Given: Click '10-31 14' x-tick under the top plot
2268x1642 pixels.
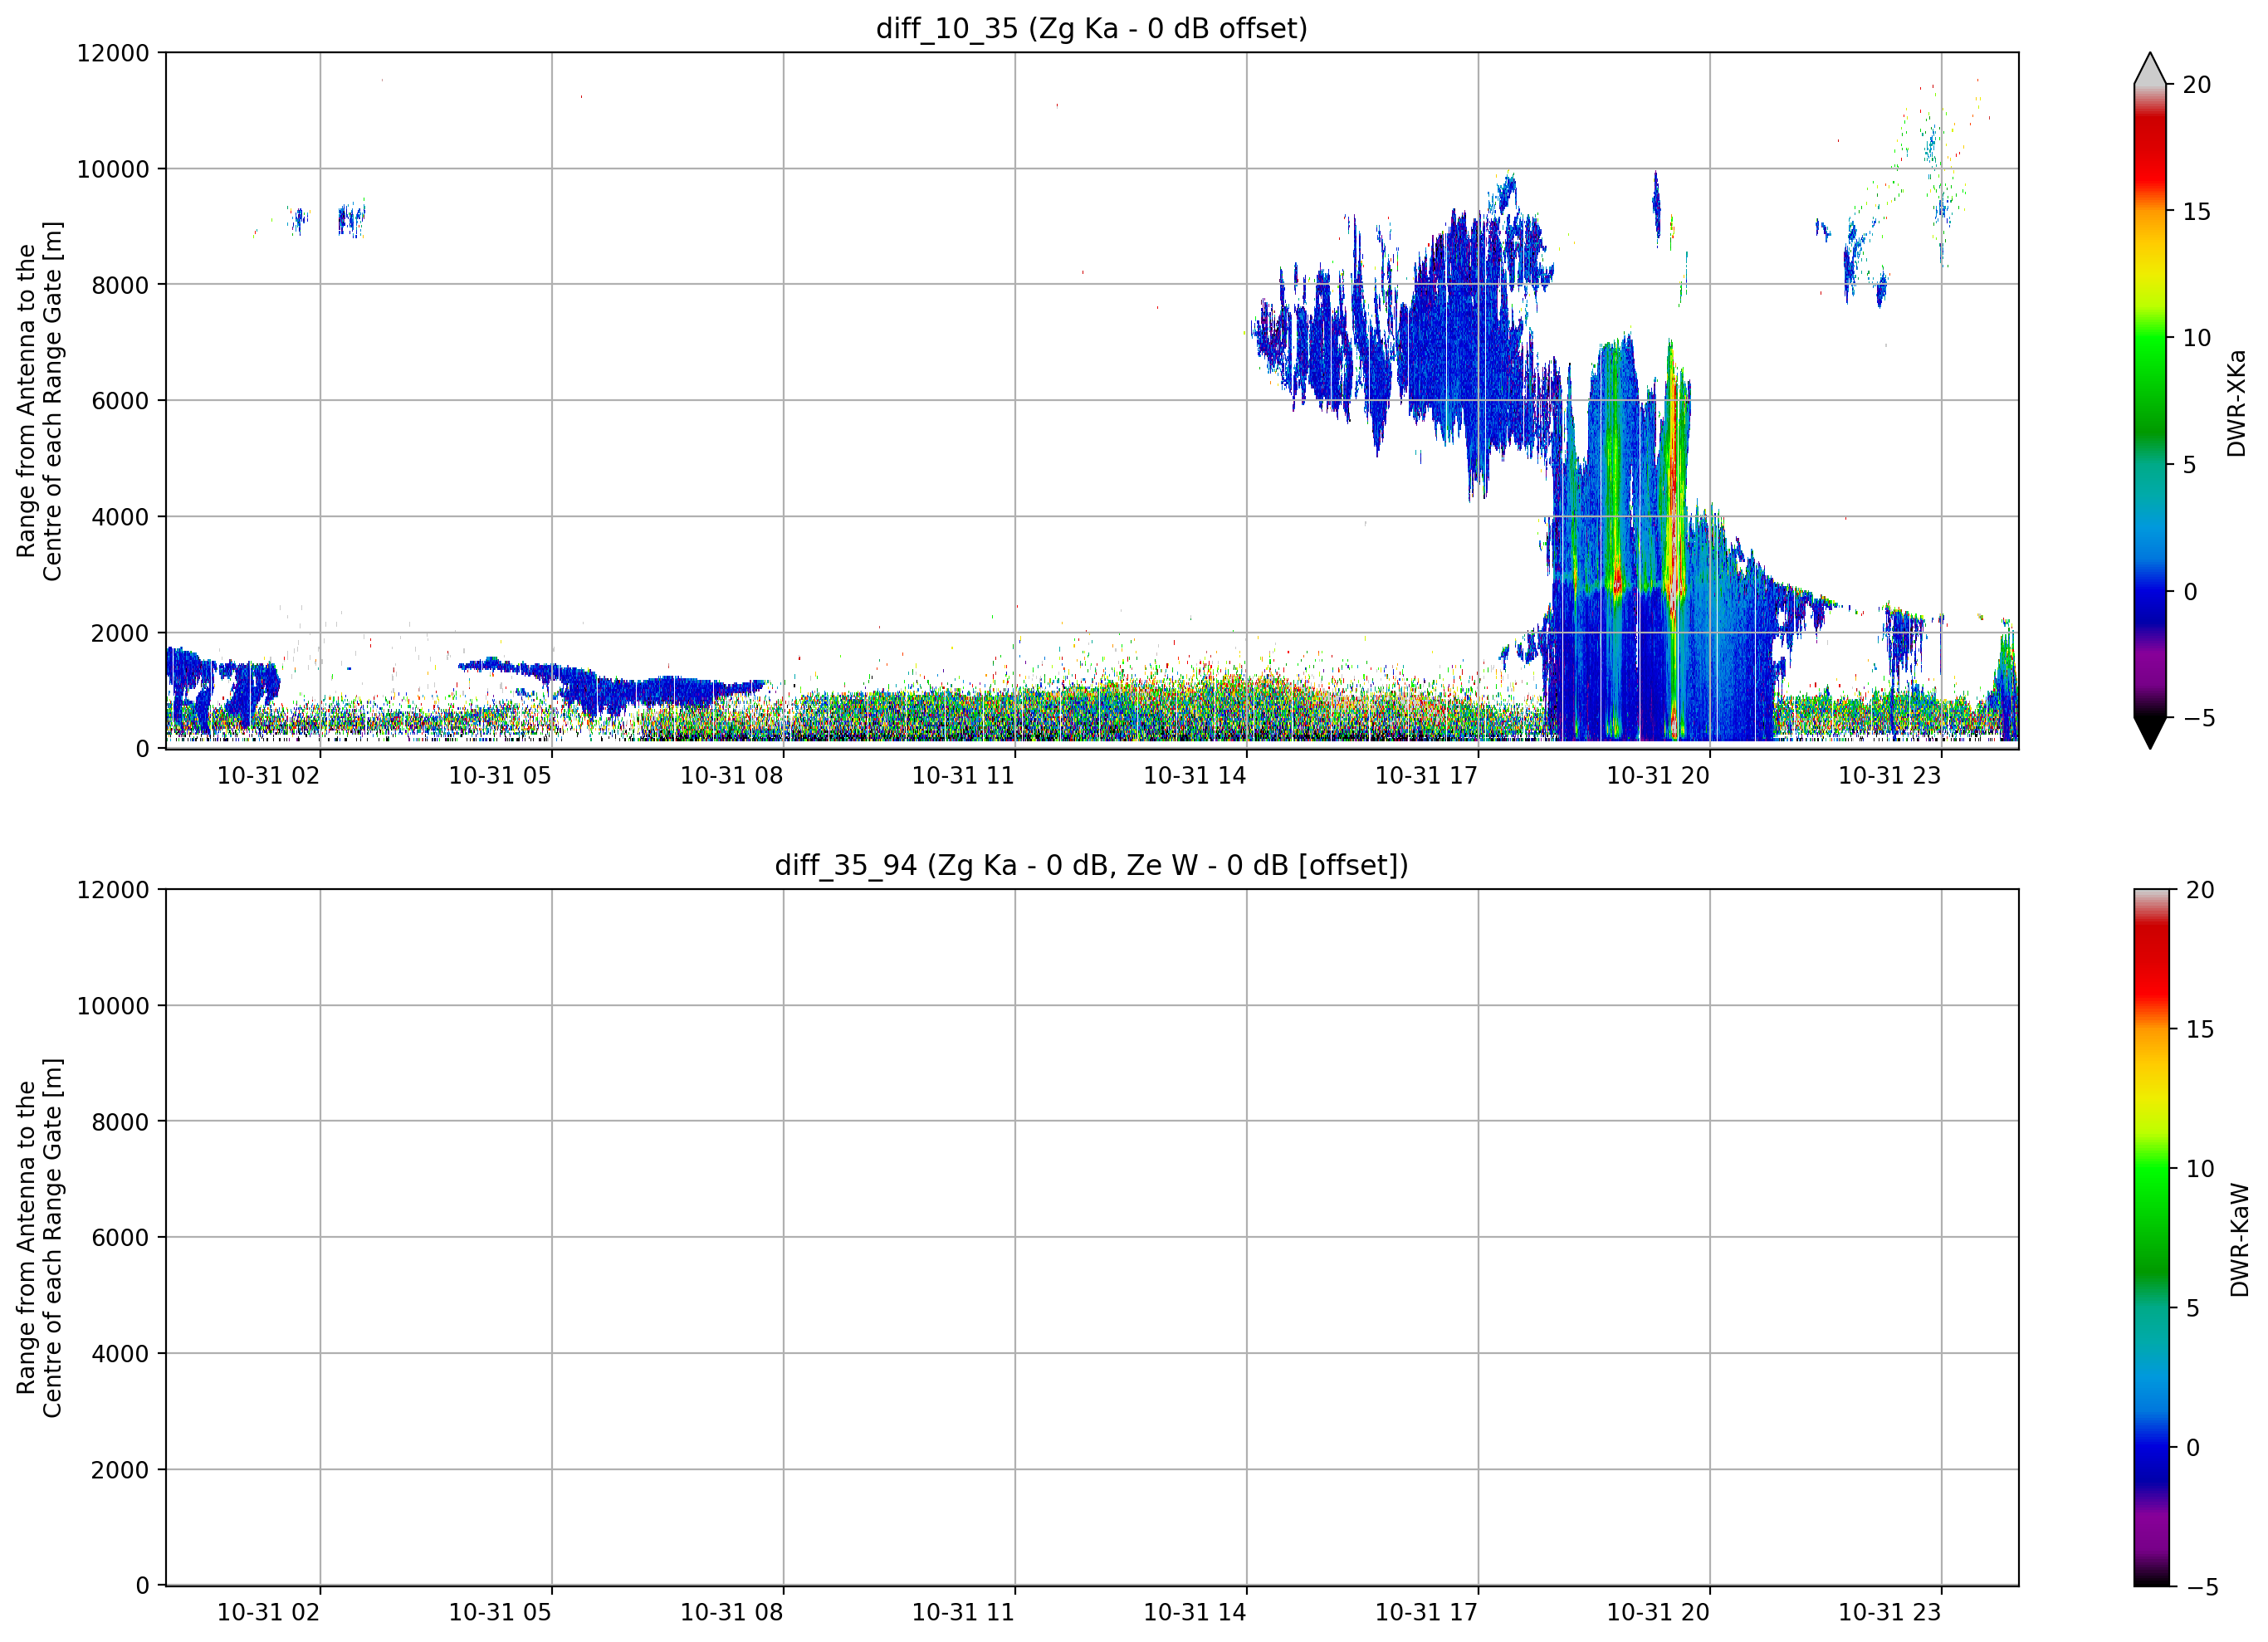Looking at the screenshot, I should pyautogui.click(x=1195, y=776).
